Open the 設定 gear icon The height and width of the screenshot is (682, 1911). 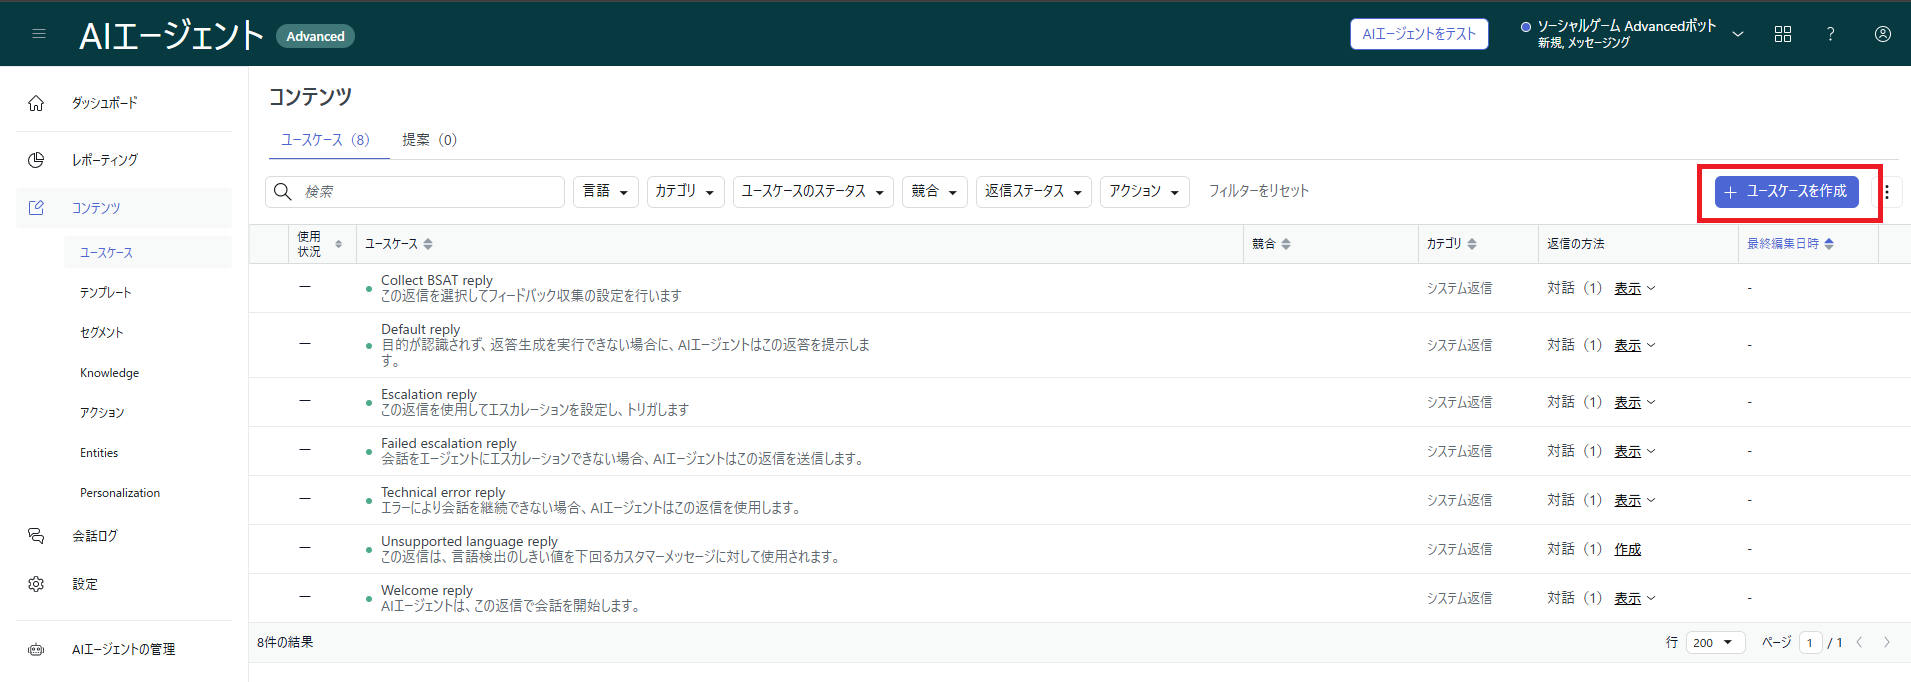(x=36, y=584)
